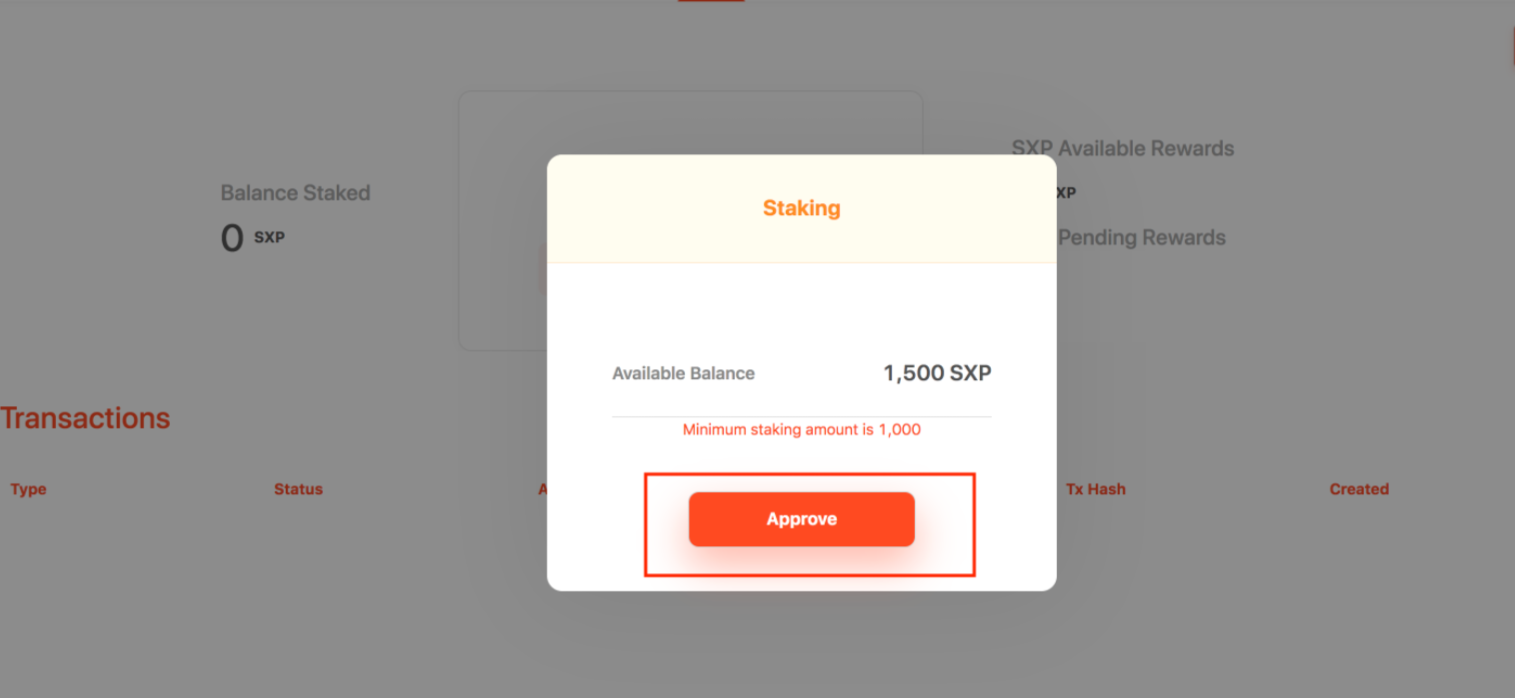Screen dimensions: 1515x698
Task: Click the Tx Hash column header
Action: tap(1095, 489)
